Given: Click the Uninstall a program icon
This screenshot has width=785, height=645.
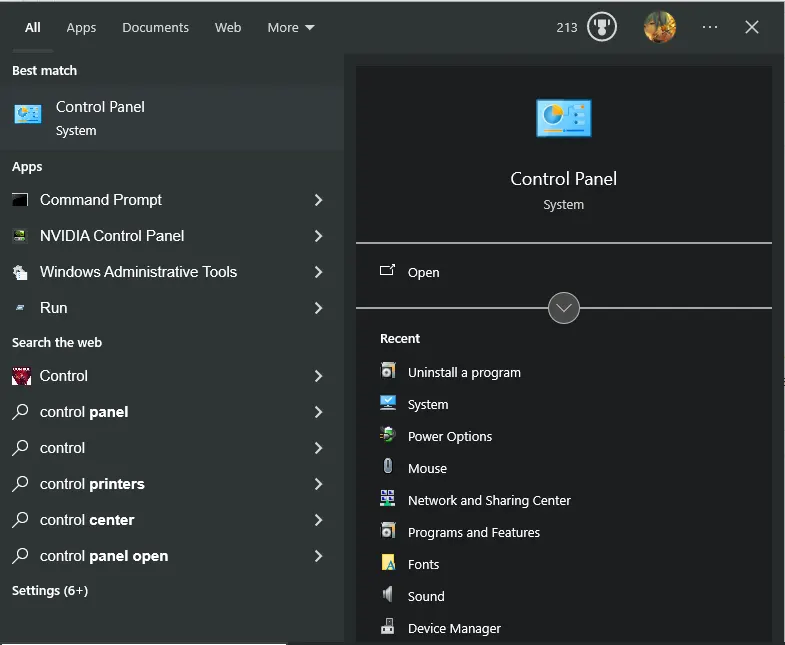Looking at the screenshot, I should click(x=388, y=371).
